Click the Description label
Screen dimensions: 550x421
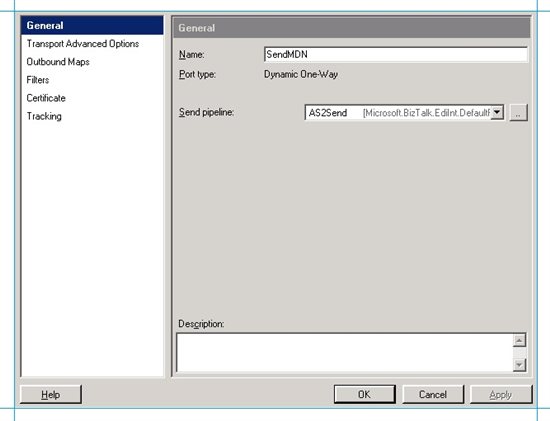201,324
